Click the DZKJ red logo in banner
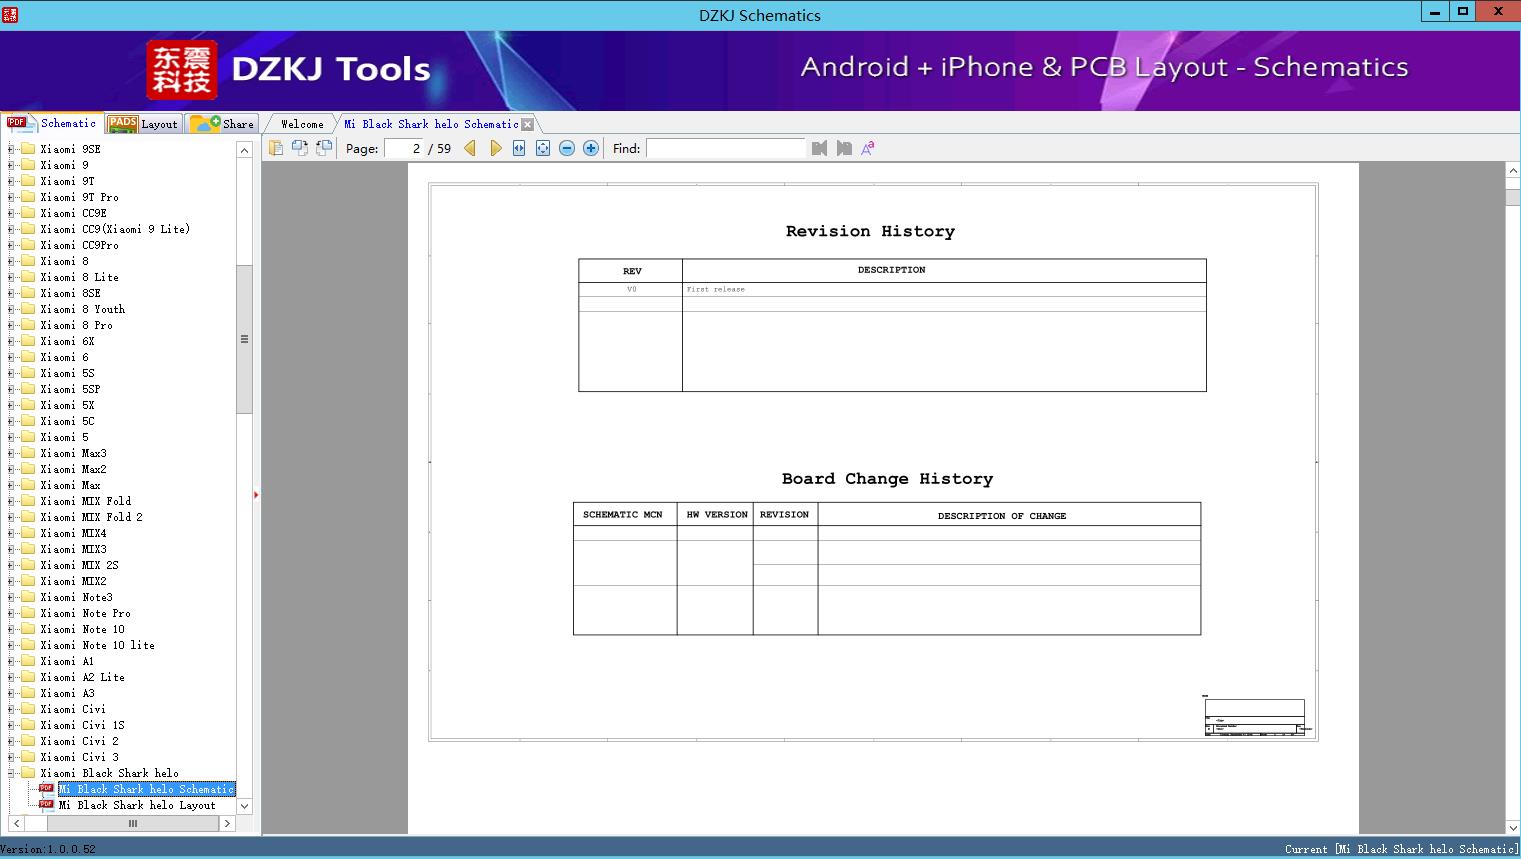Image resolution: width=1521 pixels, height=859 pixels. tap(182, 70)
